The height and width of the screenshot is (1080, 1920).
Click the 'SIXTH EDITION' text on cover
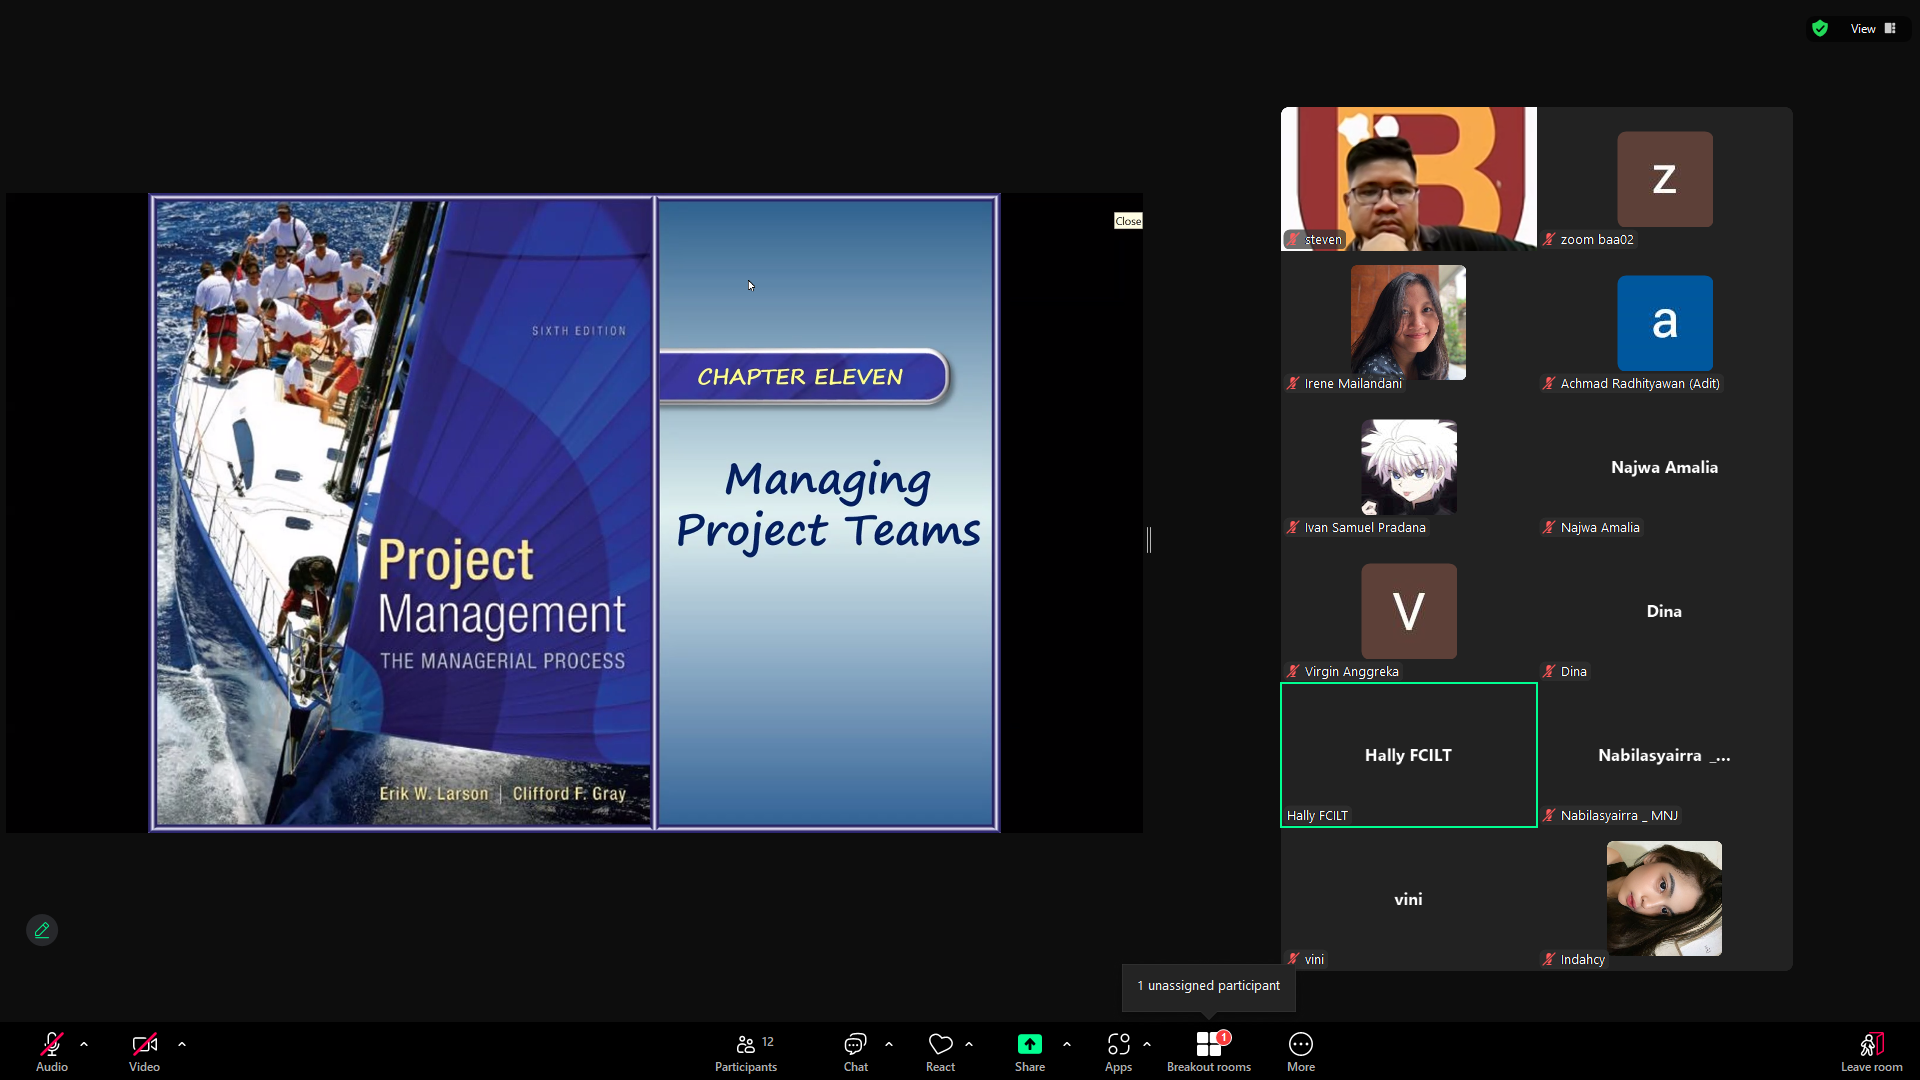click(x=579, y=331)
